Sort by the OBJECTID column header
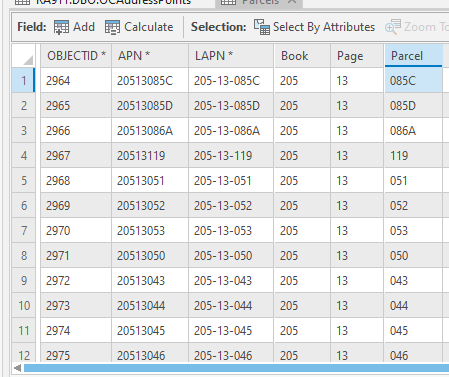449x377 pixels. [x=76, y=56]
